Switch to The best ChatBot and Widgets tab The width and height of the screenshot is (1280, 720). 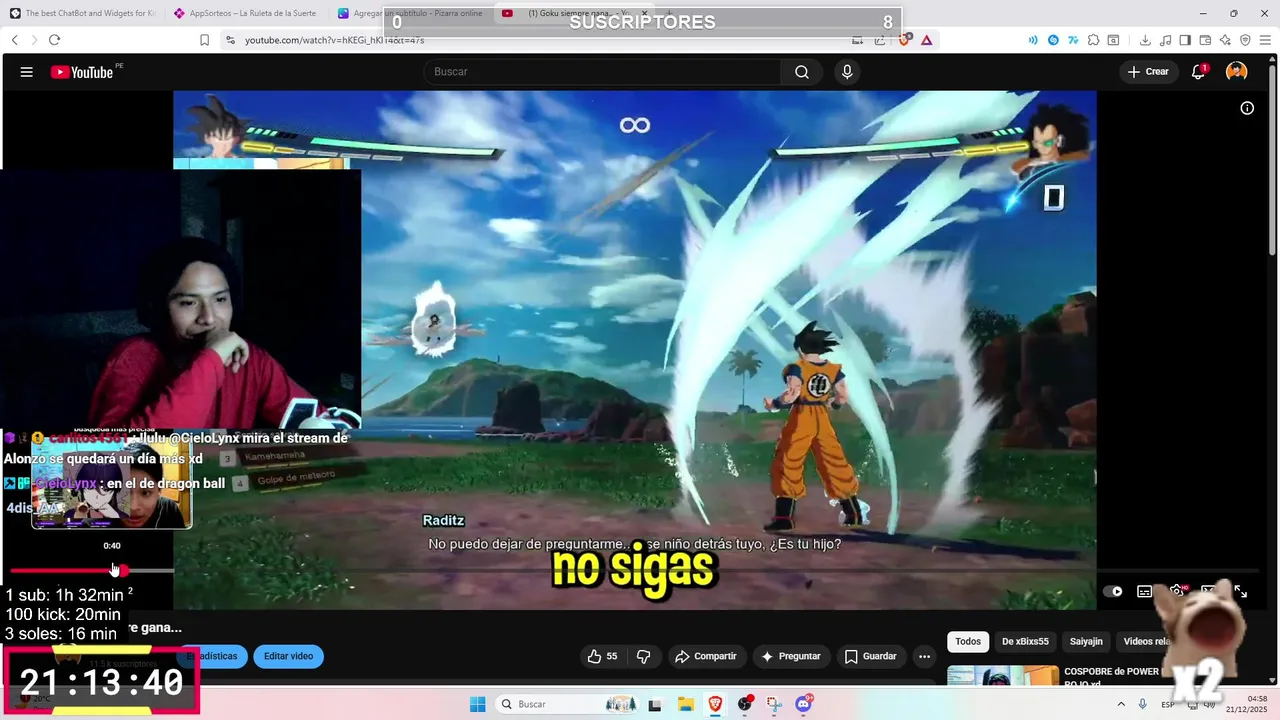(x=82, y=13)
